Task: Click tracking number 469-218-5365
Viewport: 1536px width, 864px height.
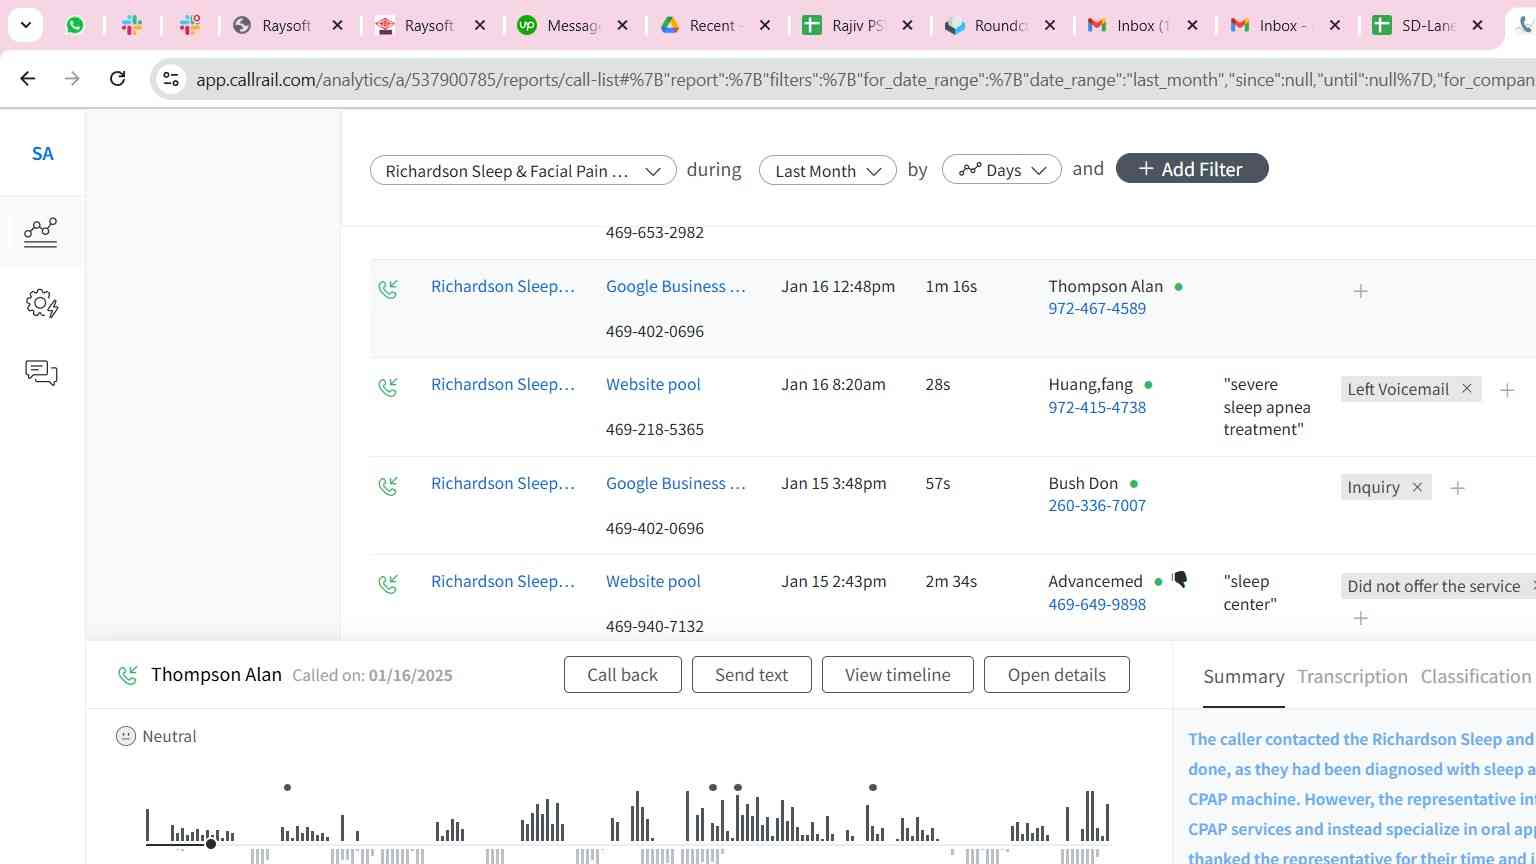Action: tap(655, 430)
